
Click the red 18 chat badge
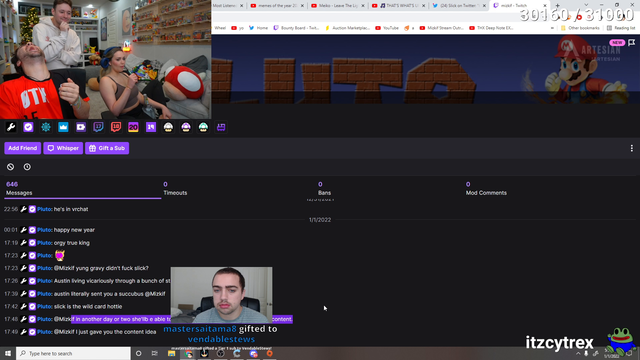click(116, 127)
